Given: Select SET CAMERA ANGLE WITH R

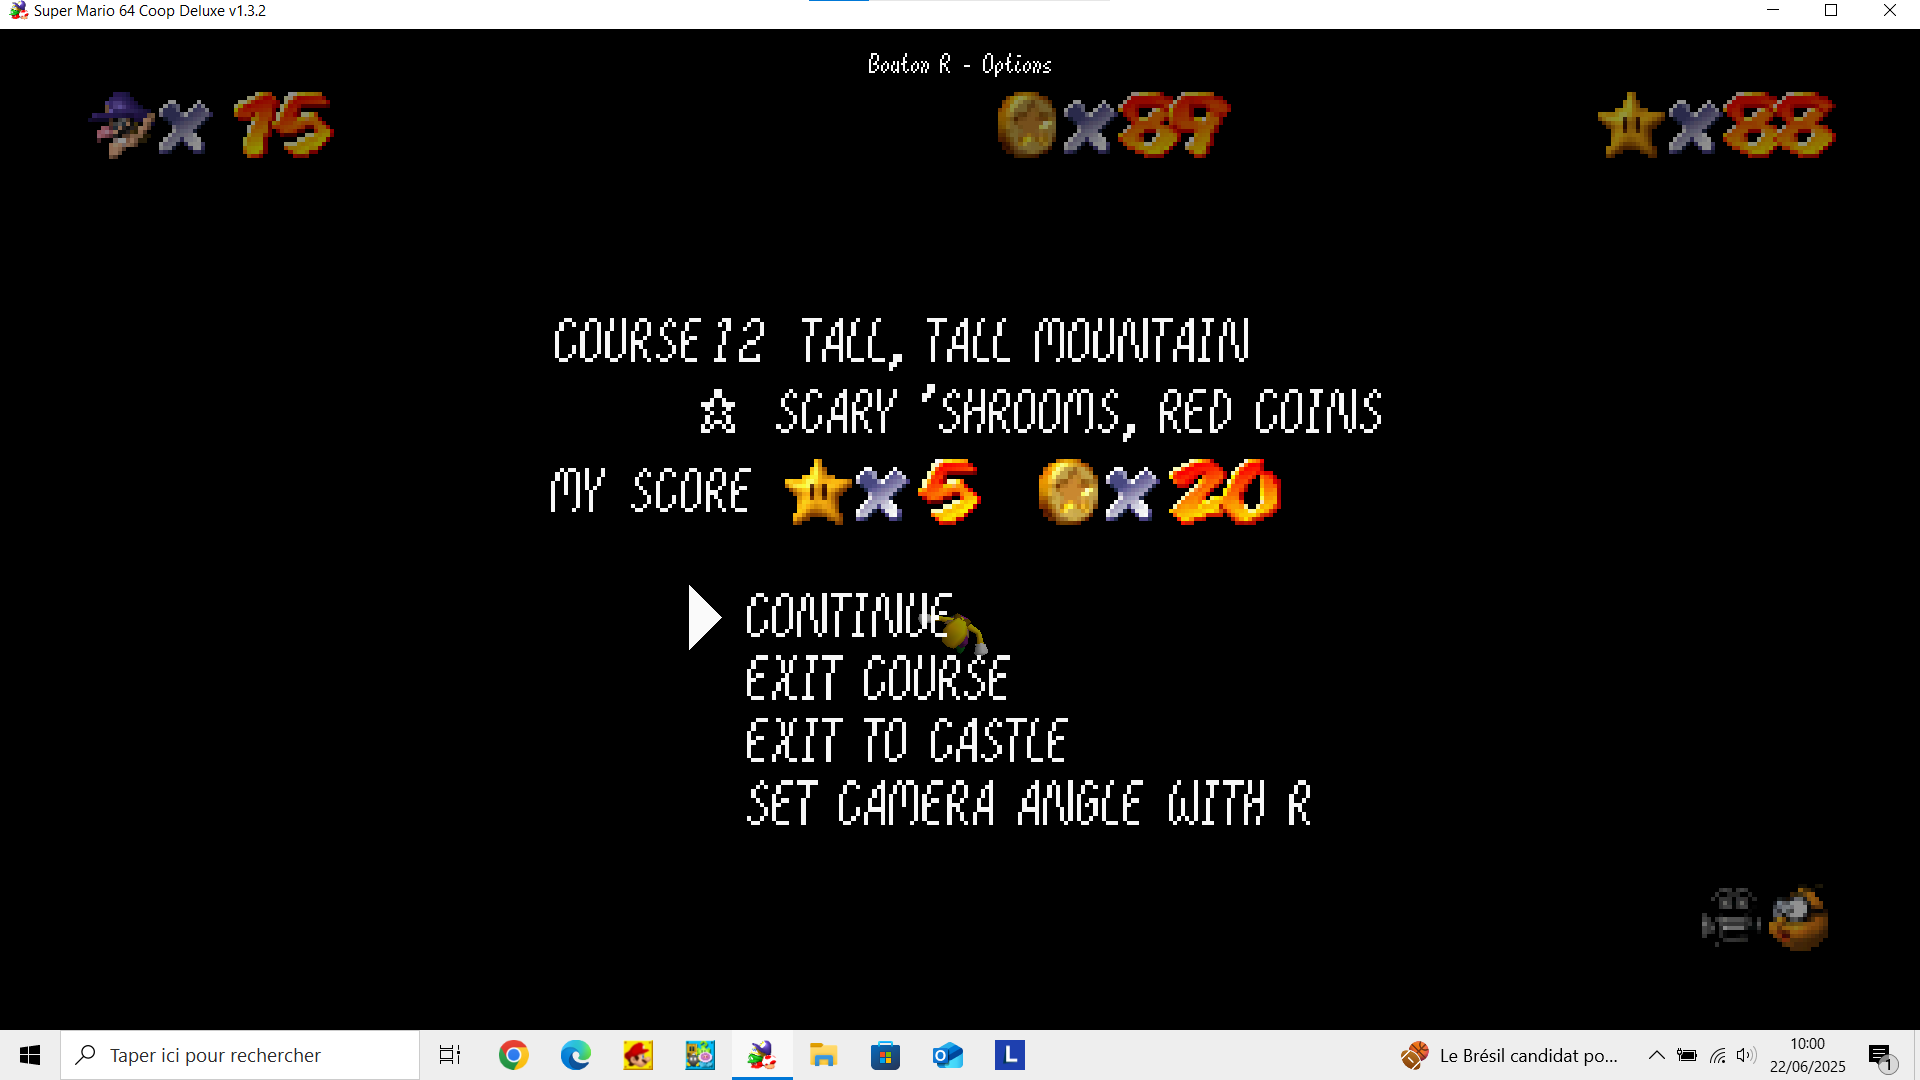Looking at the screenshot, I should 1028,804.
